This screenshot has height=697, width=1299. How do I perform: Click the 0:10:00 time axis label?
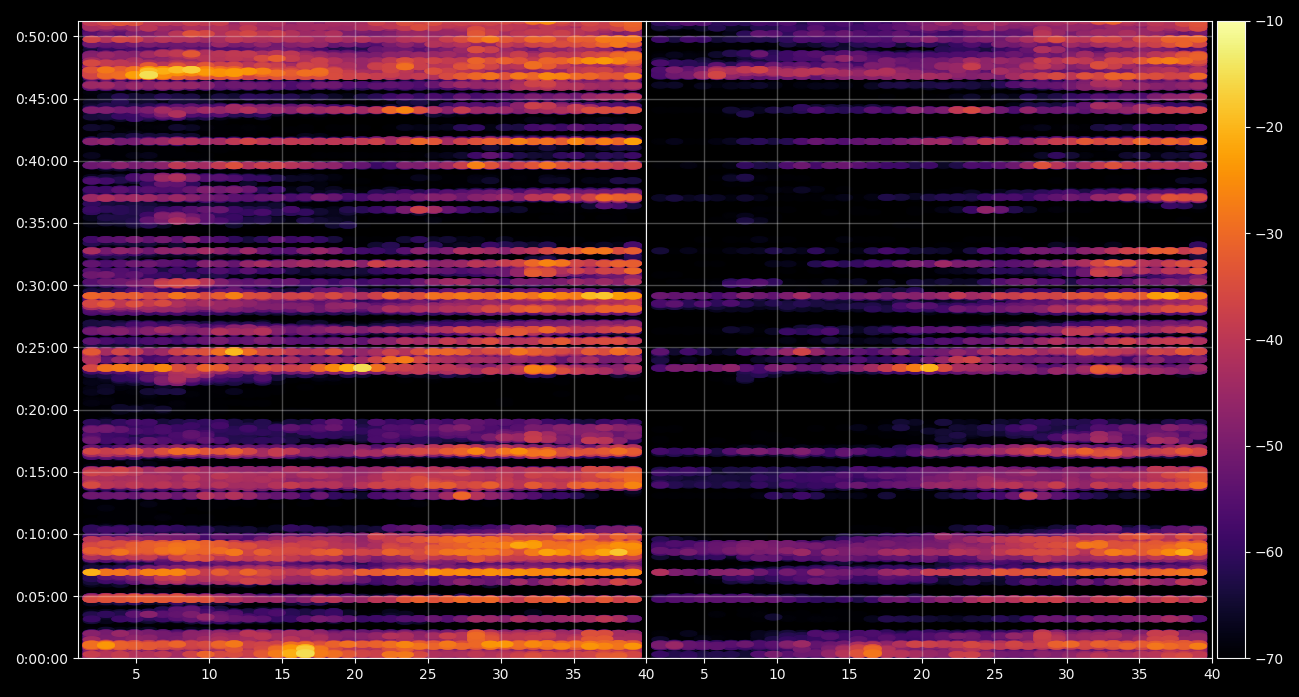point(41,534)
